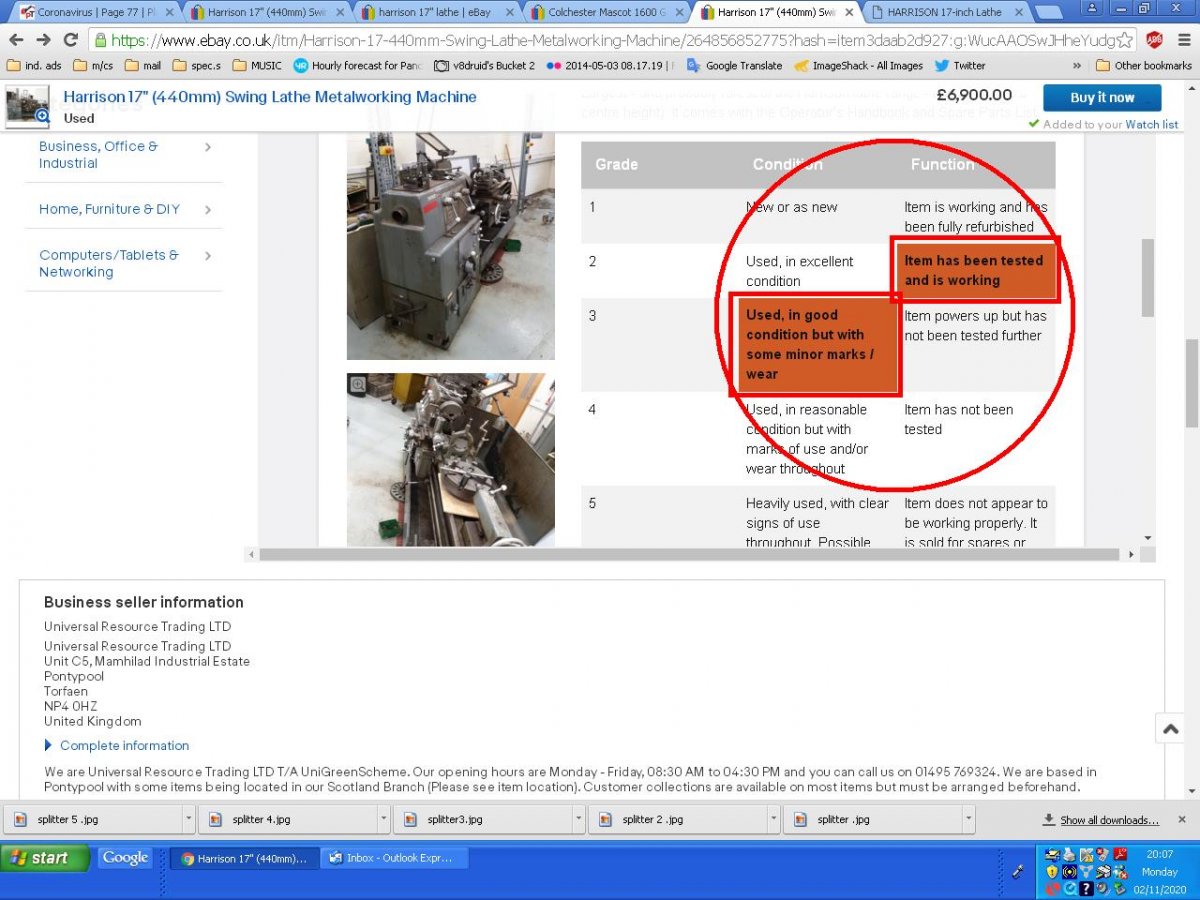Open the upper grey lathe photo
Viewport: 1200px width, 900px height.
point(450,245)
